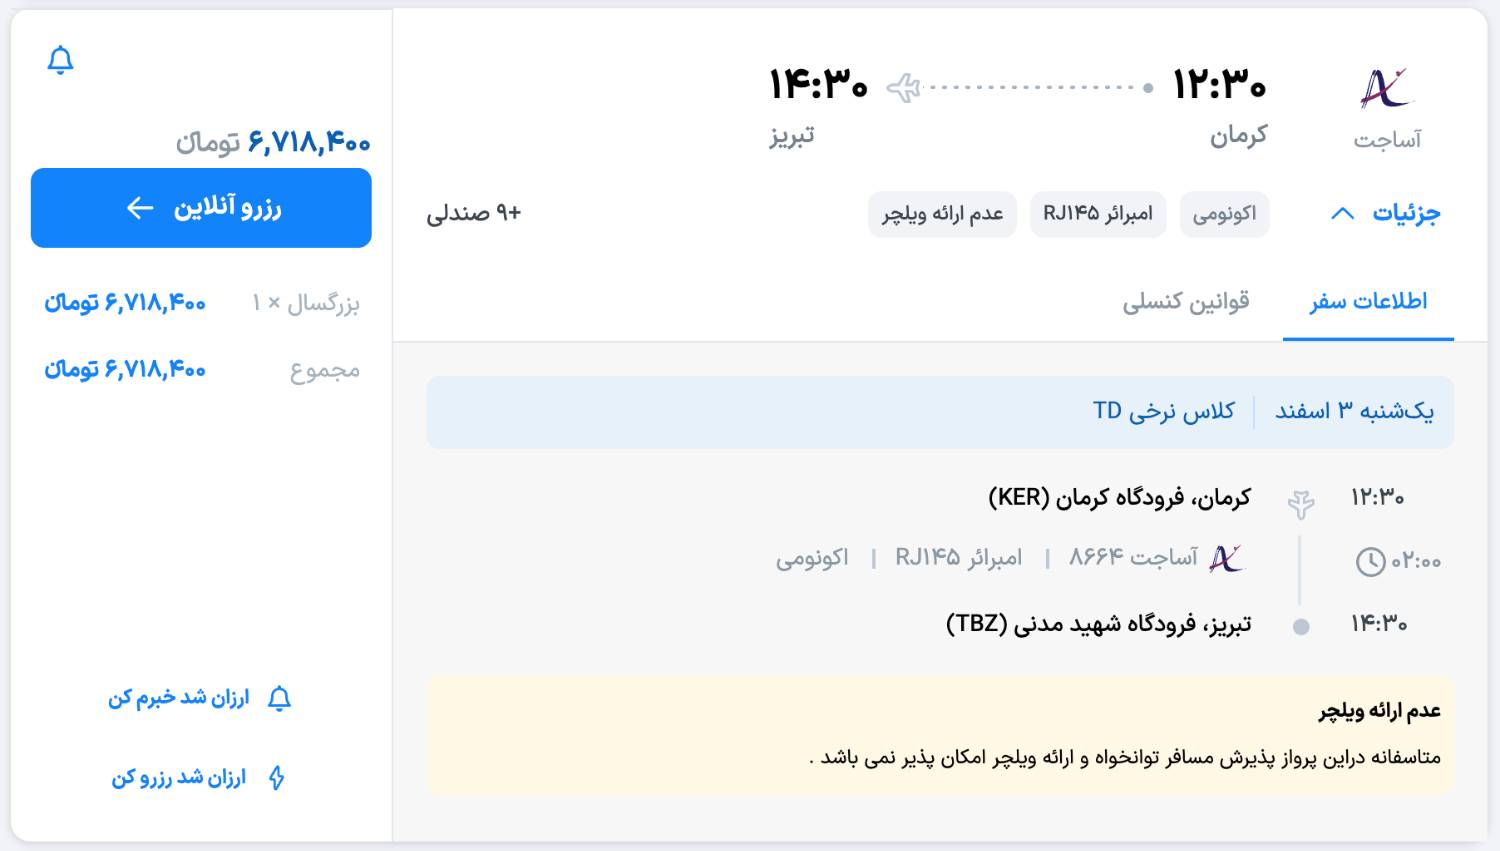Click the arrow icon on reserve button
The height and width of the screenshot is (851, 1500).
pyautogui.click(x=140, y=208)
